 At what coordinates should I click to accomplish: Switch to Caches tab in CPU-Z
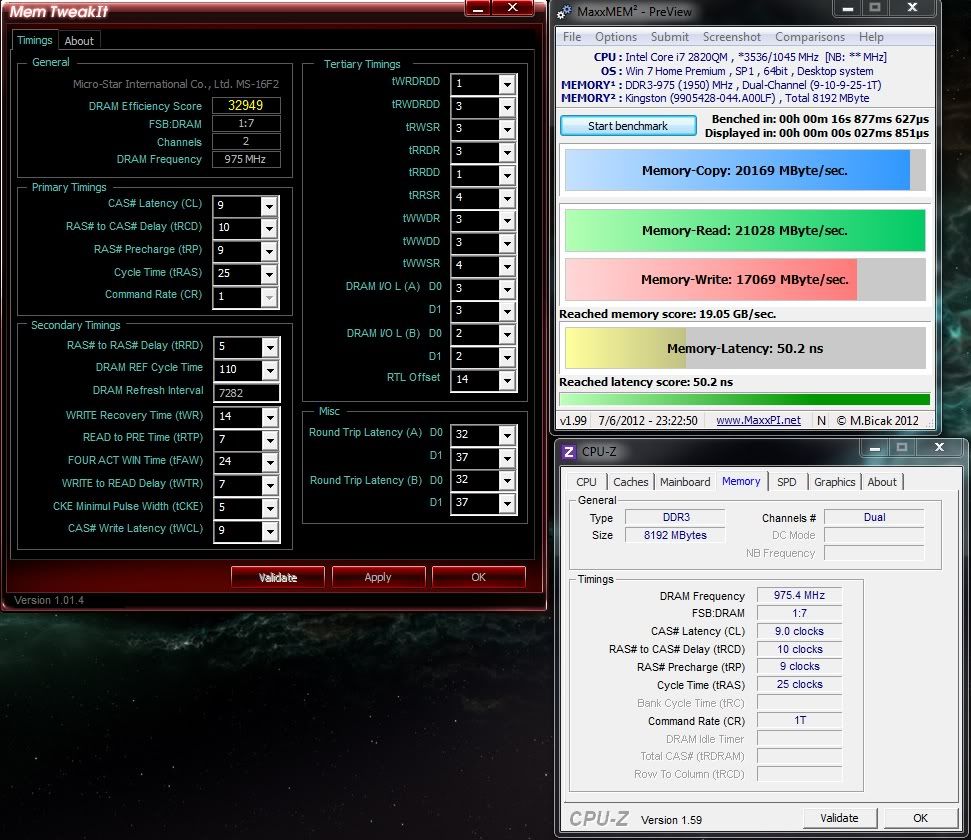(x=630, y=482)
